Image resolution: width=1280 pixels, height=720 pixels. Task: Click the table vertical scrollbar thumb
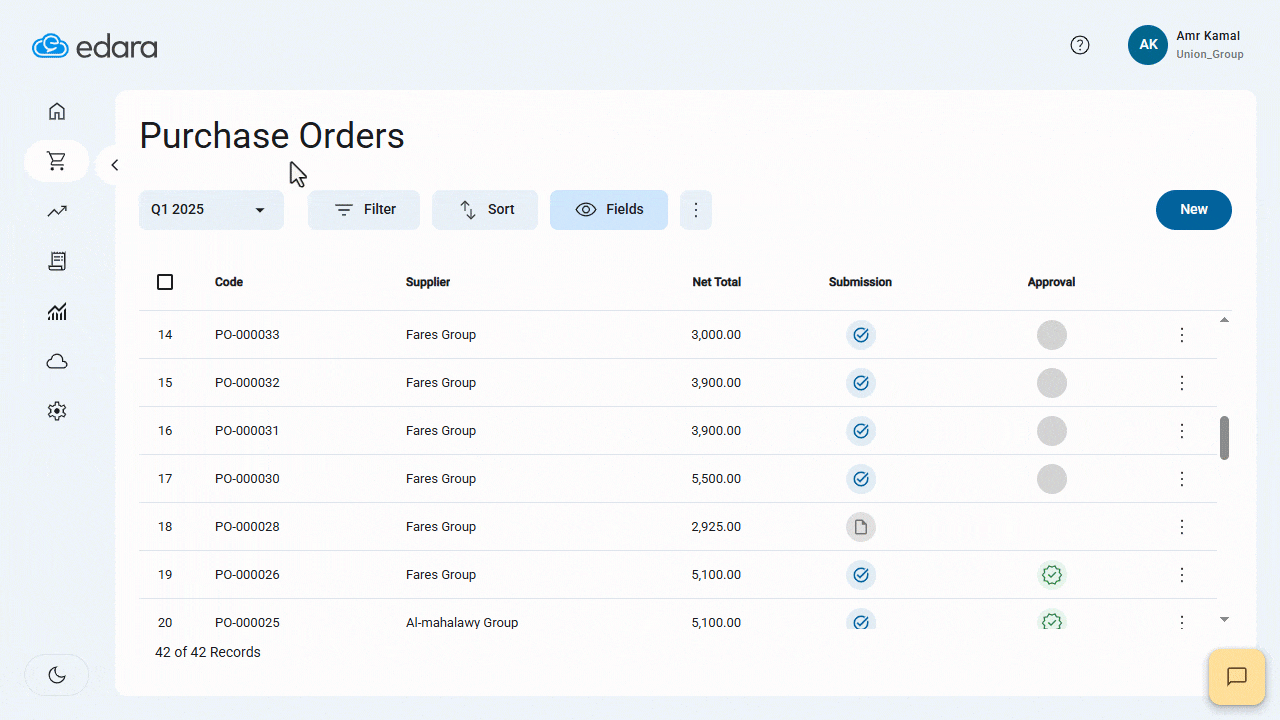[1224, 438]
